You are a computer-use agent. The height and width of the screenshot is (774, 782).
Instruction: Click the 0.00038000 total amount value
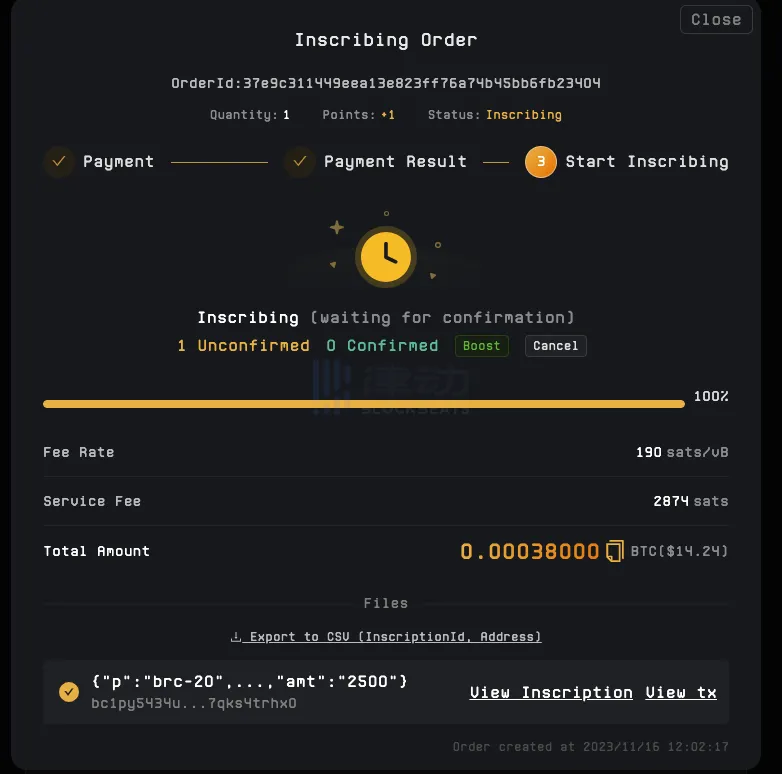[x=529, y=551]
